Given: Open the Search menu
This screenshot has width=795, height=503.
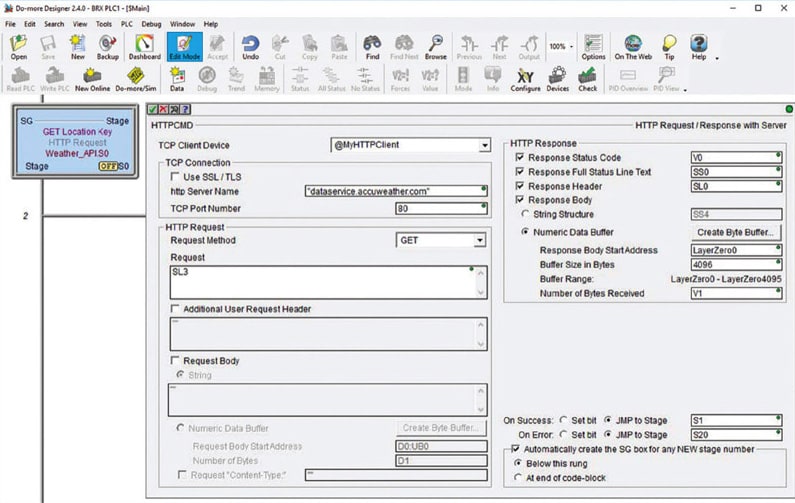Looking at the screenshot, I should coord(54,24).
